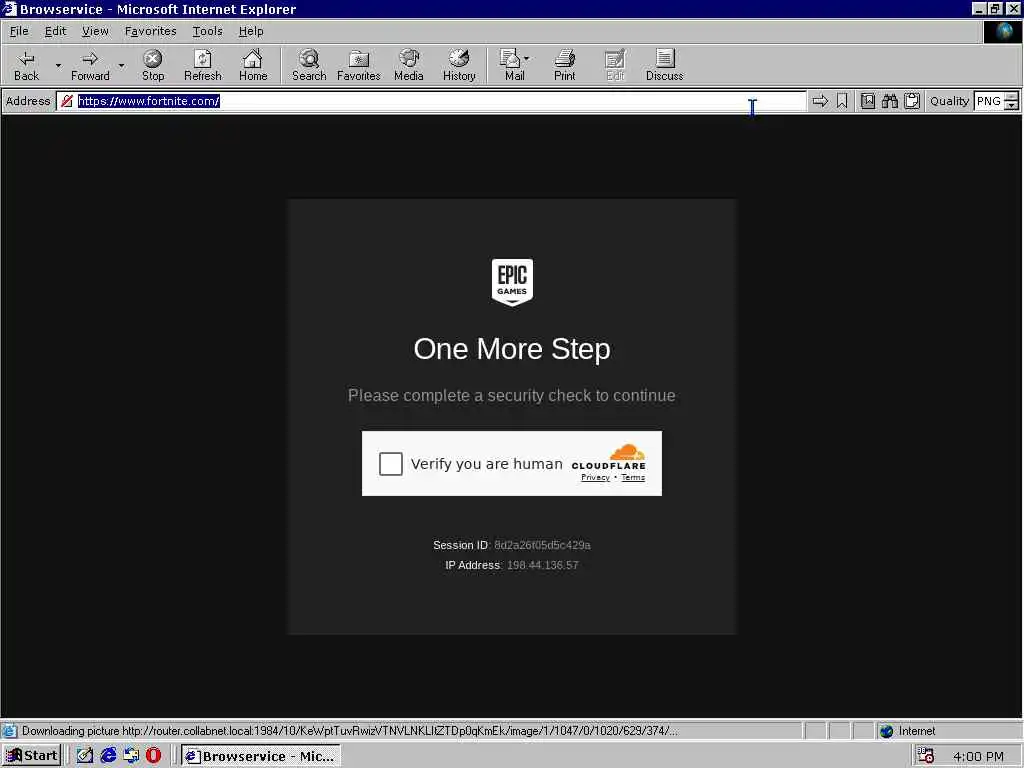Click the Edit toolbar button
The image size is (1024, 768).
pos(615,65)
